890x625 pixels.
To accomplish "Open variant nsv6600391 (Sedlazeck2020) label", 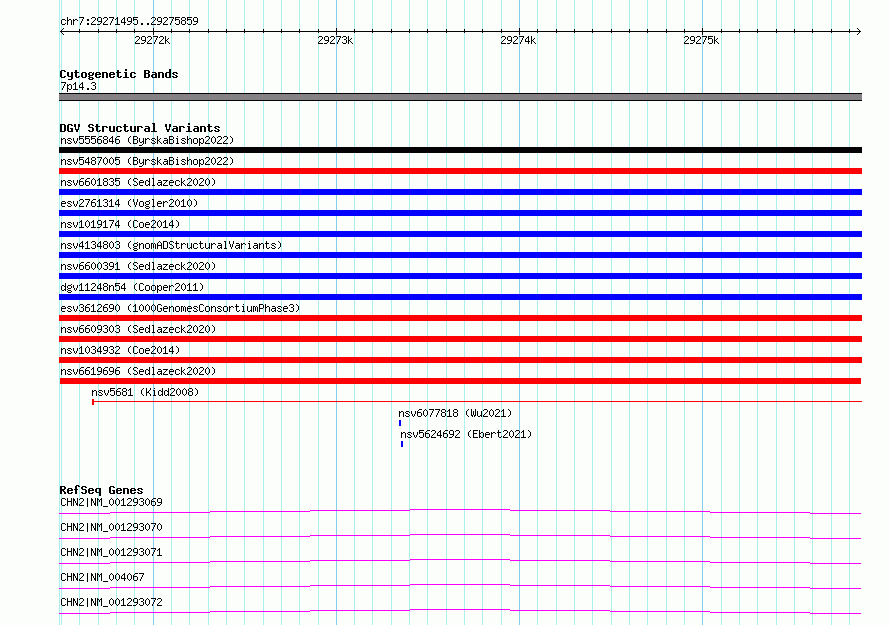I will click(138, 266).
